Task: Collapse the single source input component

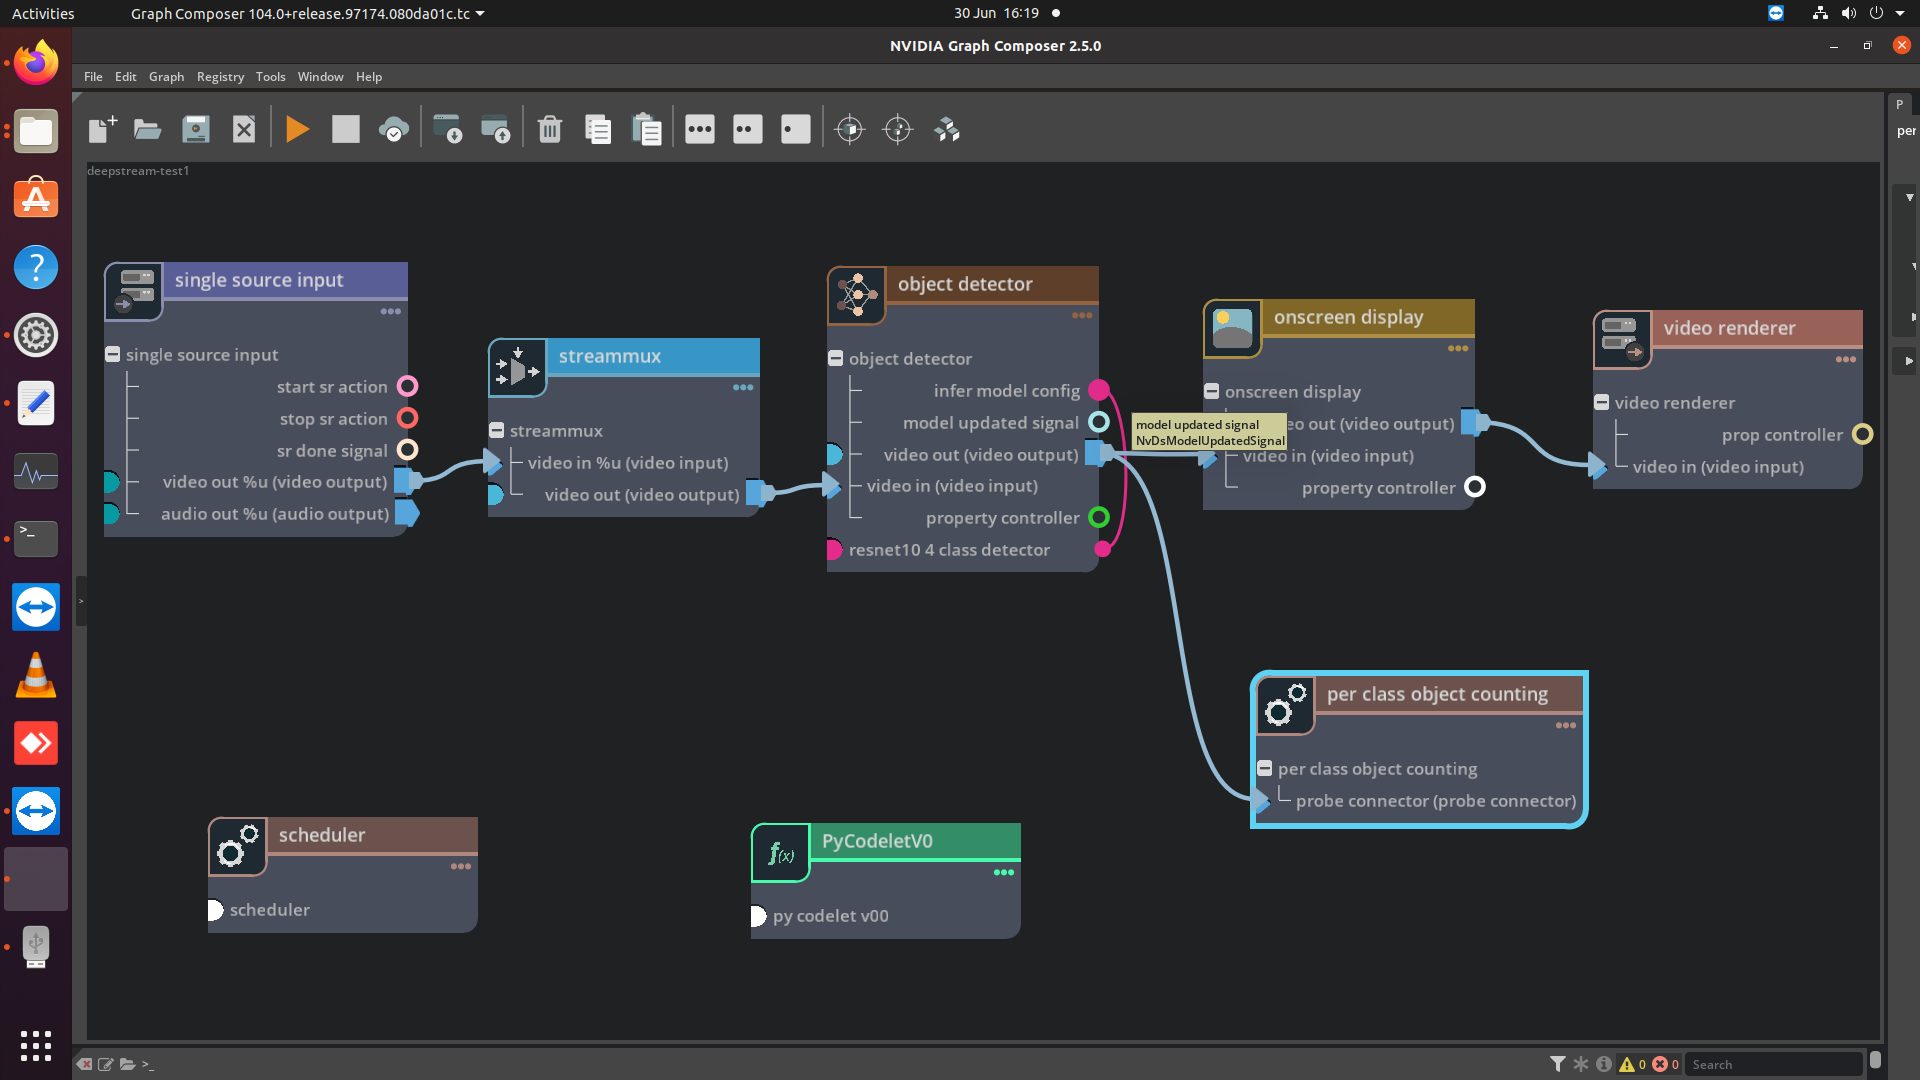Action: (x=113, y=355)
